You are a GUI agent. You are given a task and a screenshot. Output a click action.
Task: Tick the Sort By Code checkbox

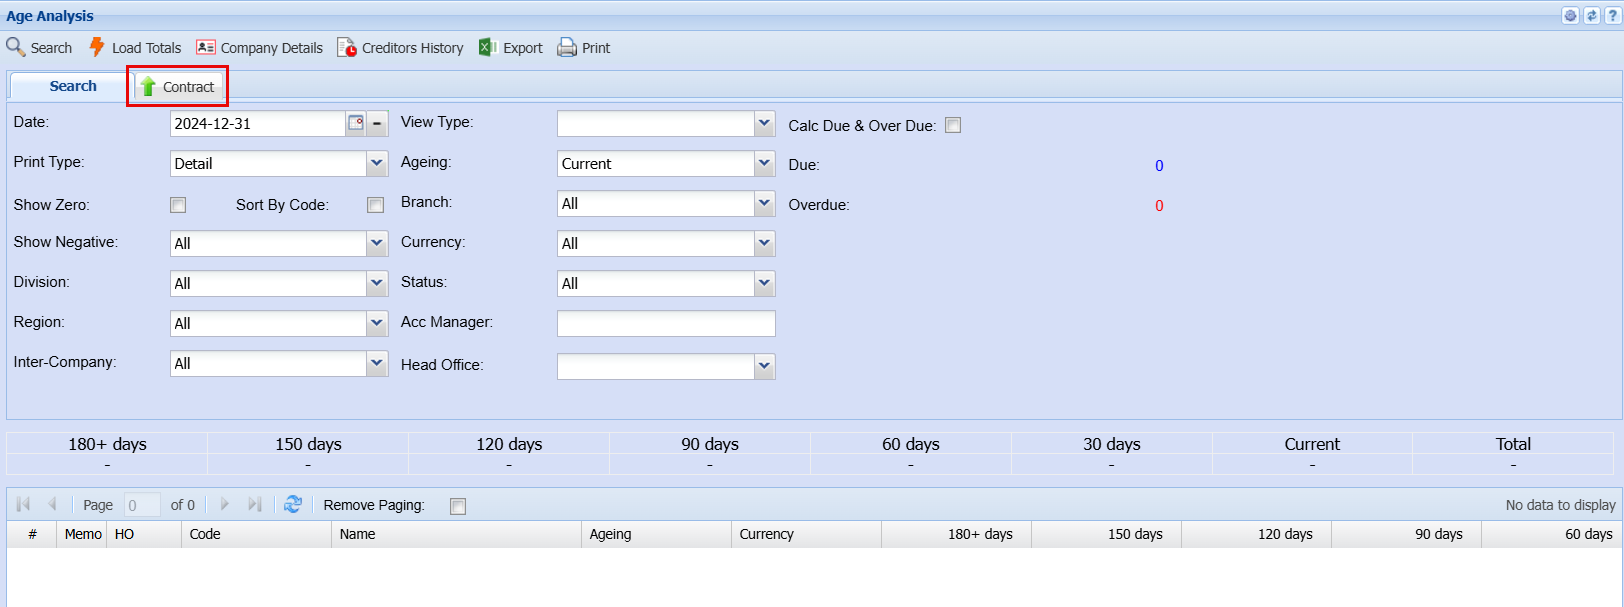(376, 205)
